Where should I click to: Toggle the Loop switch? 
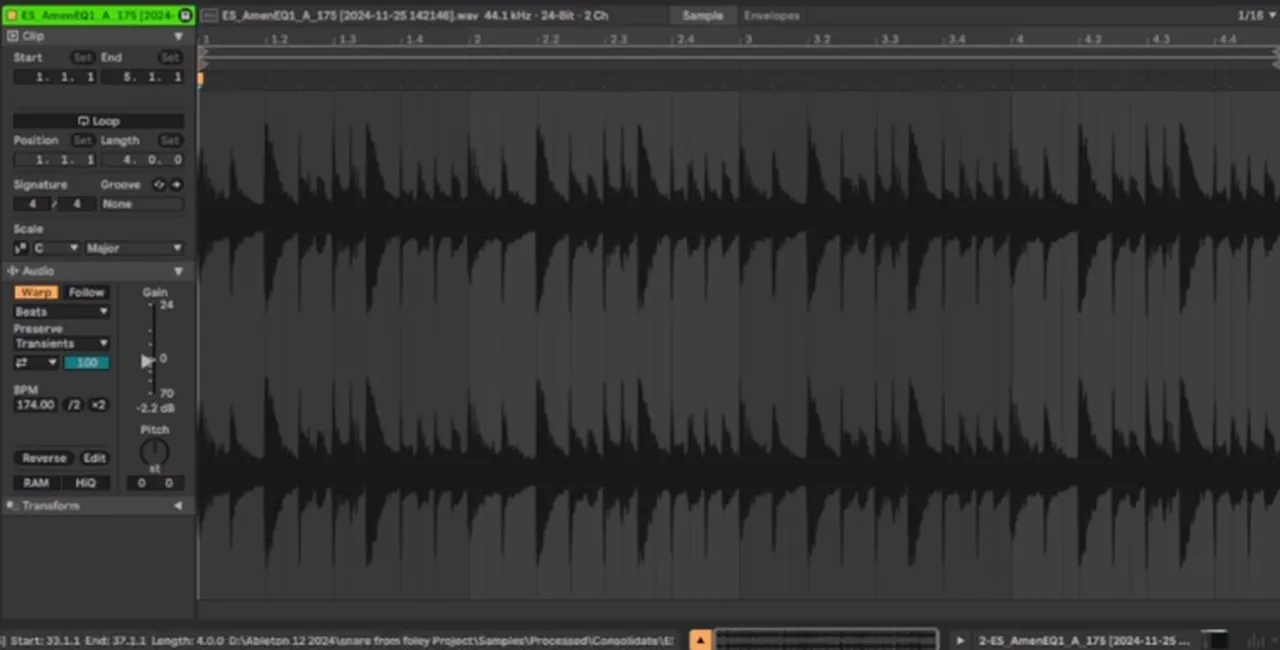(98, 121)
